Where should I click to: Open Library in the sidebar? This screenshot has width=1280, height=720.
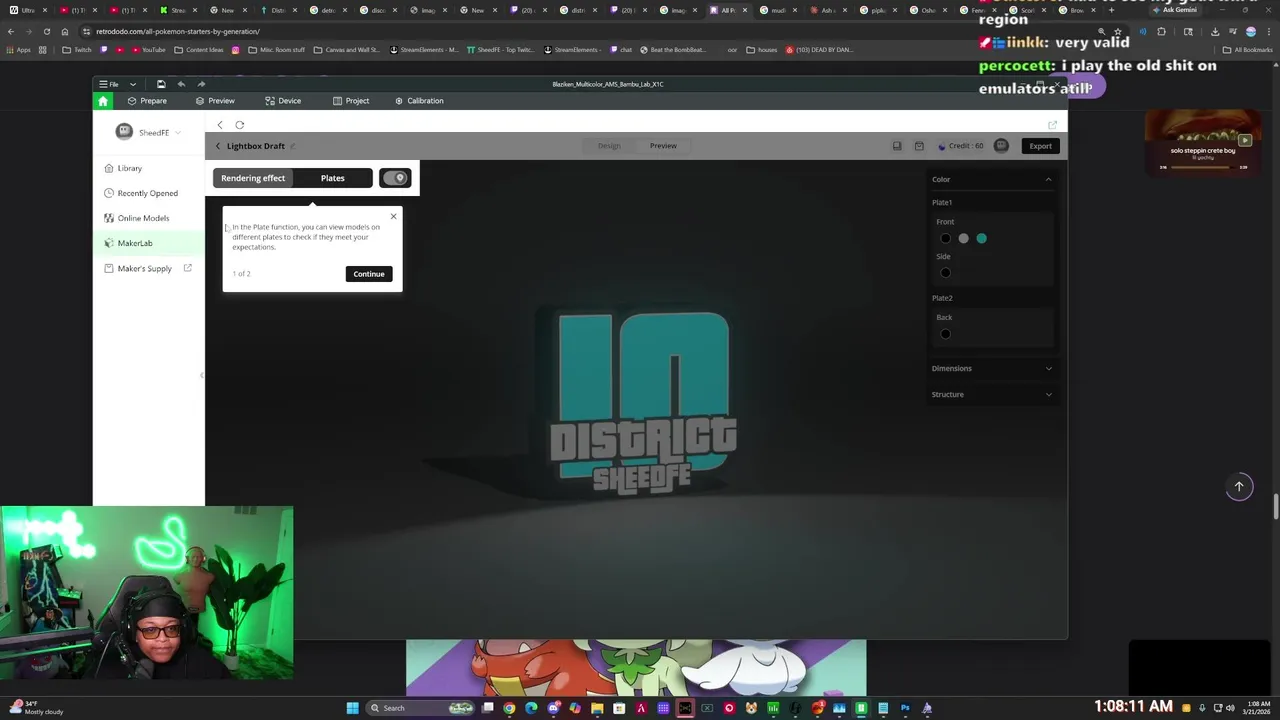tap(148, 168)
